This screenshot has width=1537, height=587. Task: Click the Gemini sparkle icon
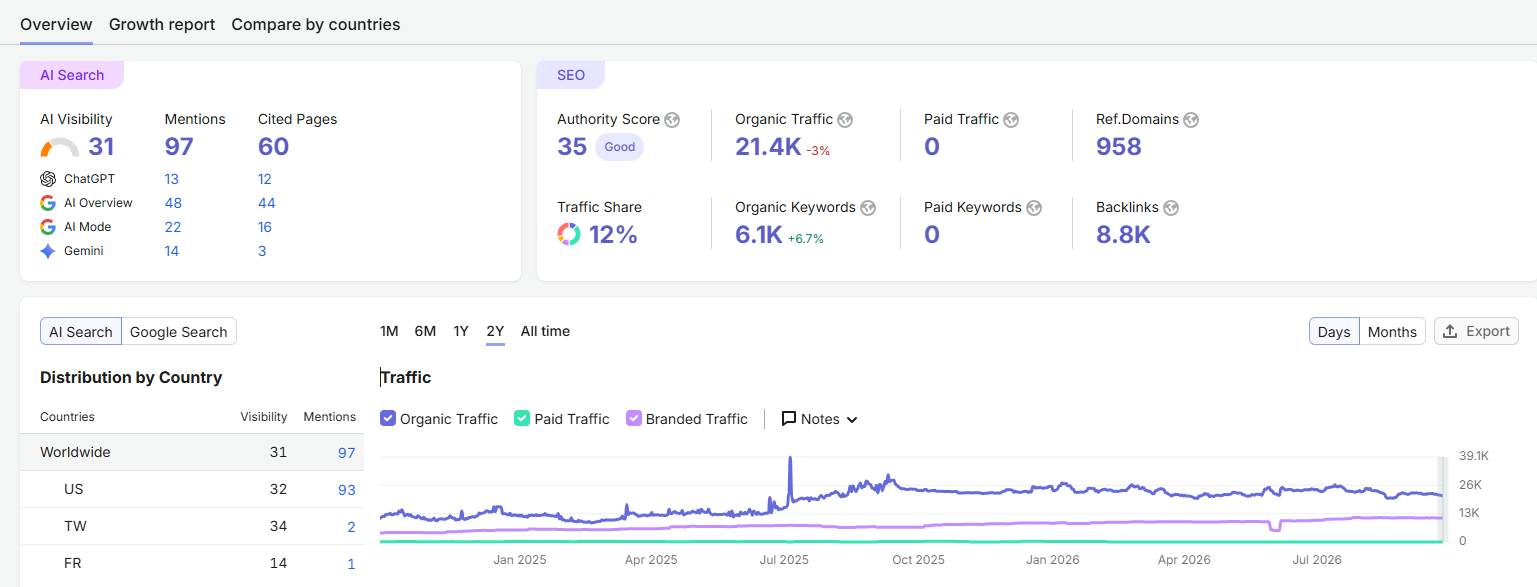(x=48, y=251)
